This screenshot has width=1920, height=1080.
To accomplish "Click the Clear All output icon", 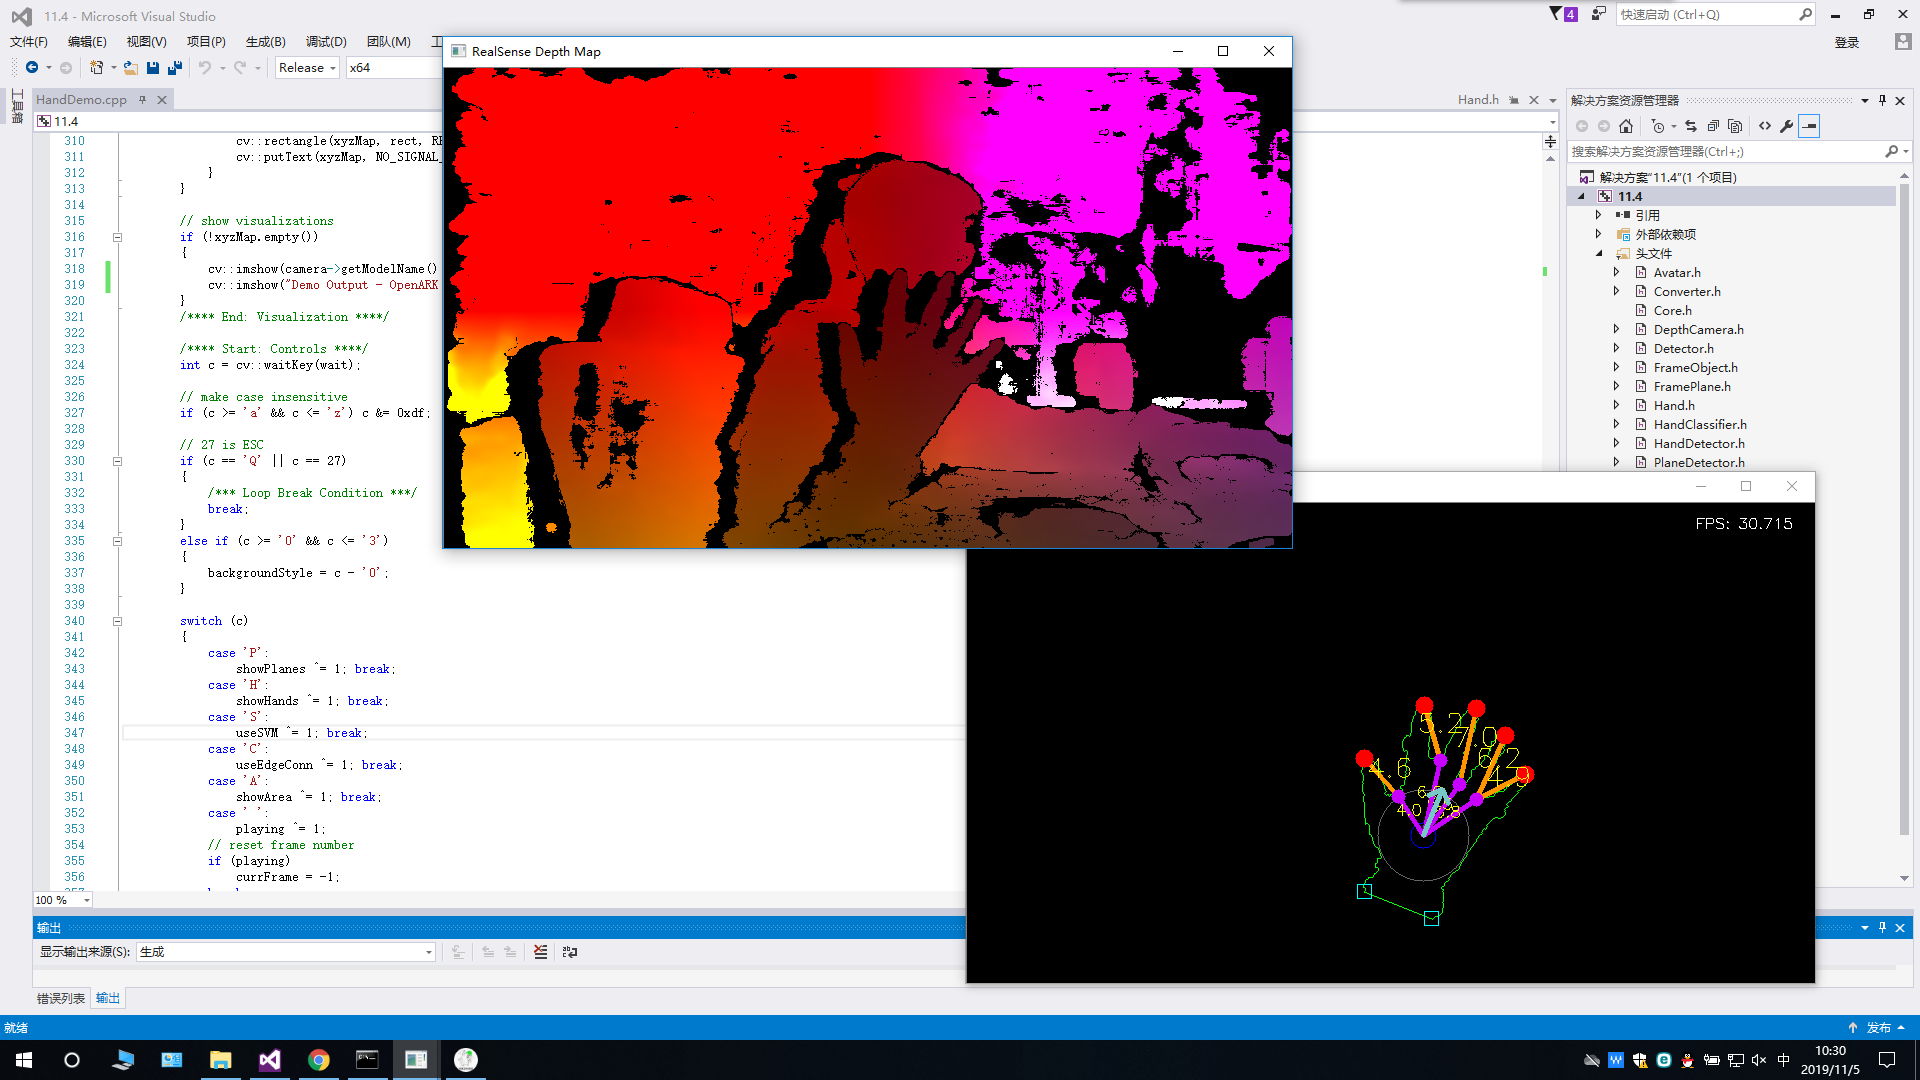I will click(x=540, y=952).
